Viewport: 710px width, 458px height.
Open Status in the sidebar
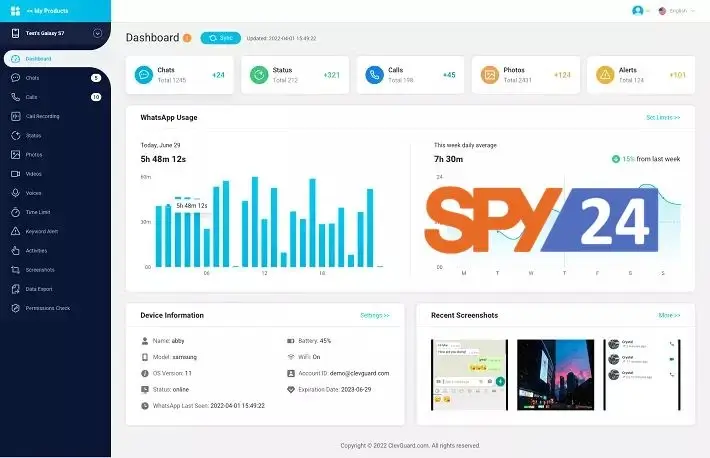click(55, 135)
